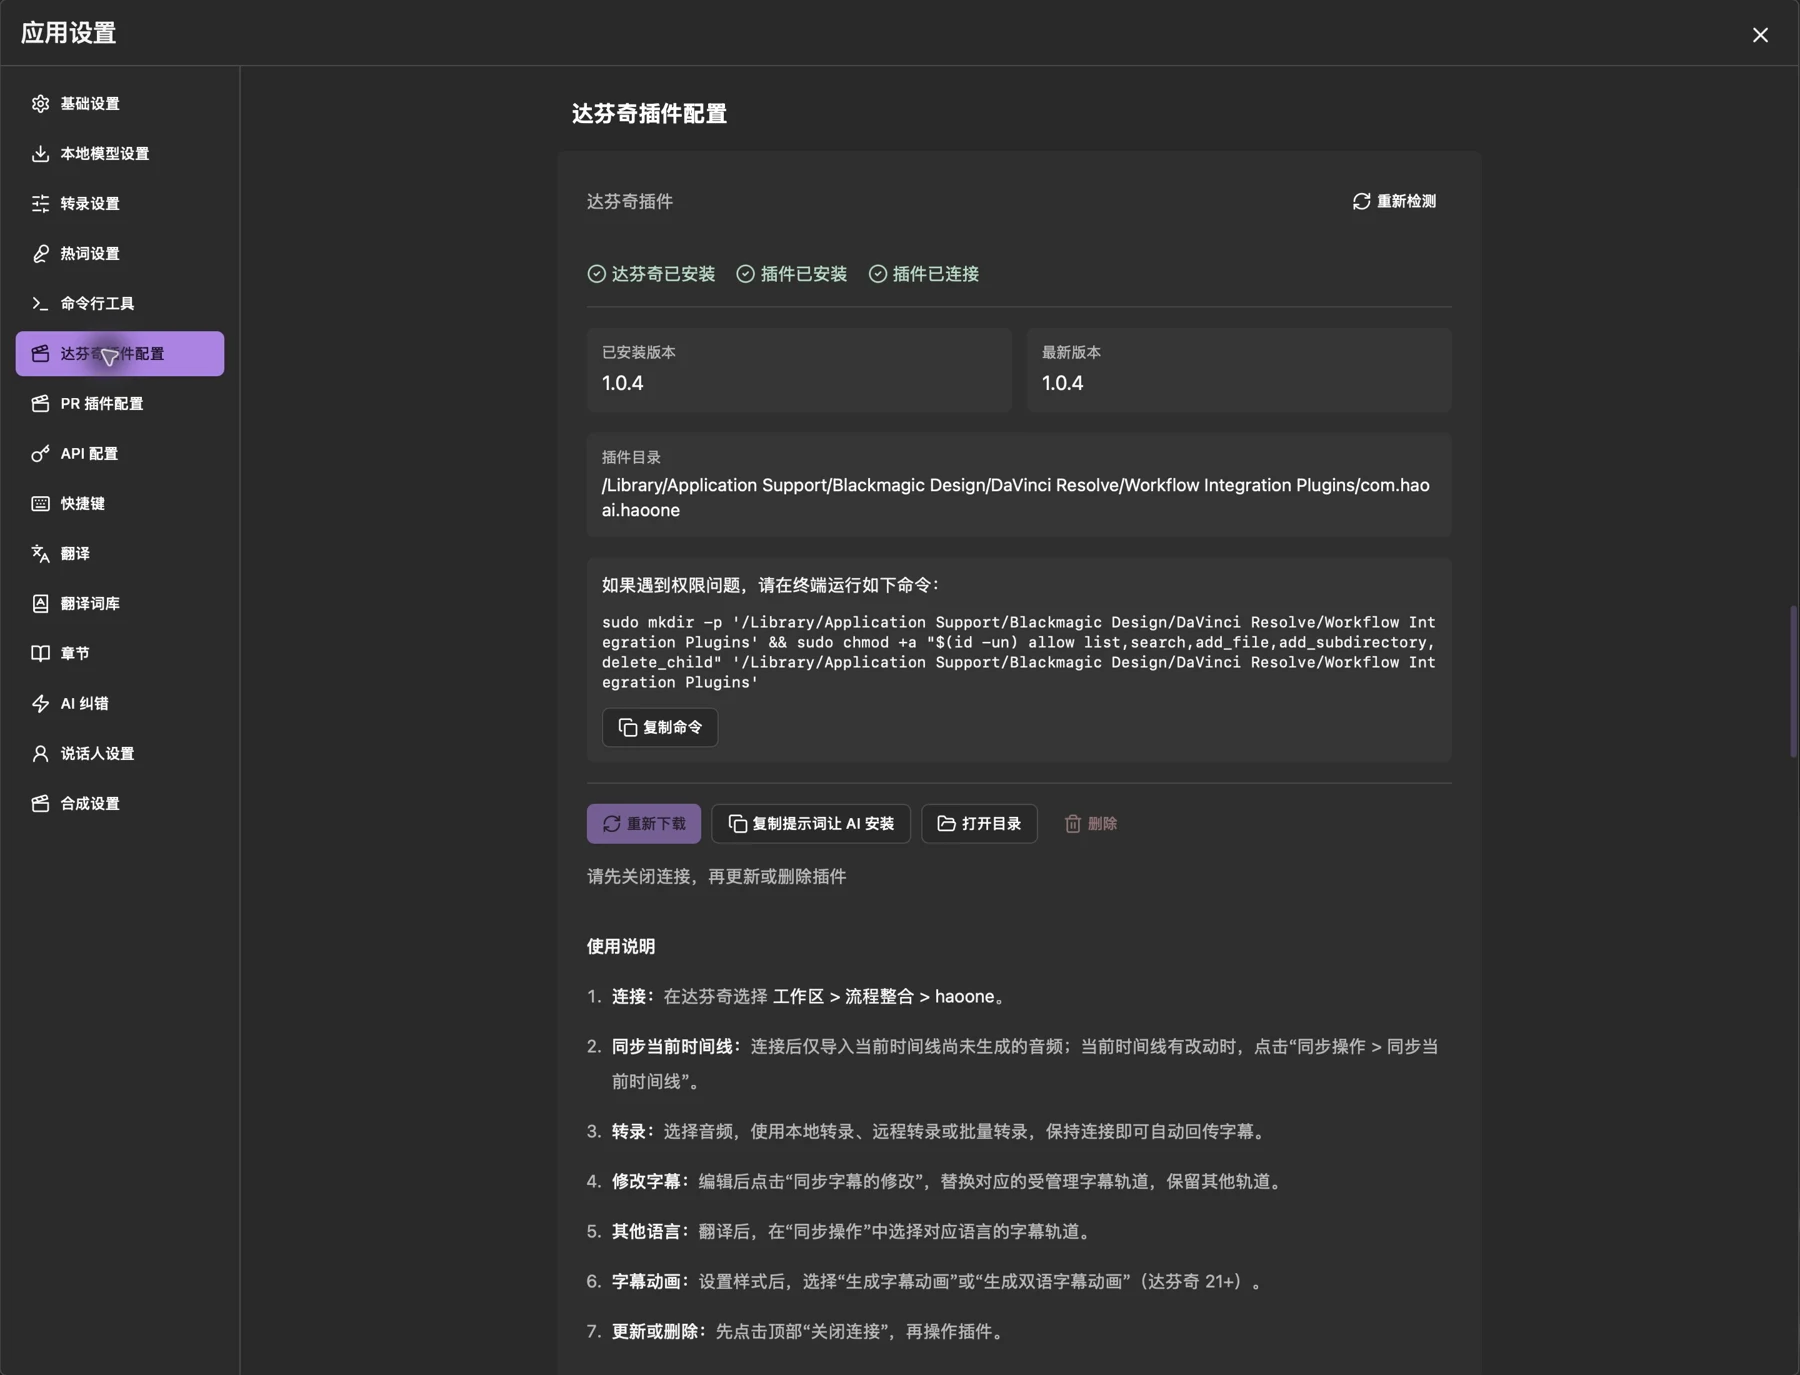Click the 删除 plugin button
The width and height of the screenshot is (1800, 1375).
tap(1091, 824)
